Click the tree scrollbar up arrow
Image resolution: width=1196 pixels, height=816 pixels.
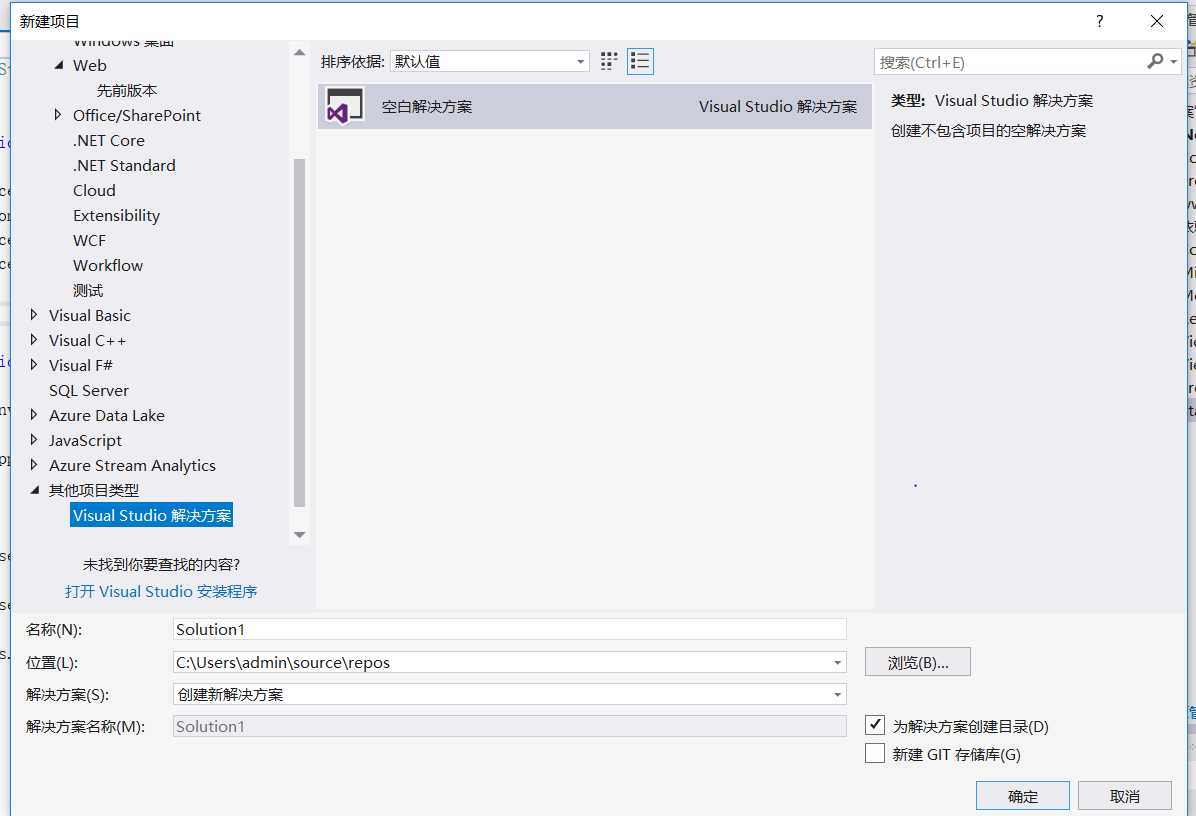pyautogui.click(x=300, y=53)
